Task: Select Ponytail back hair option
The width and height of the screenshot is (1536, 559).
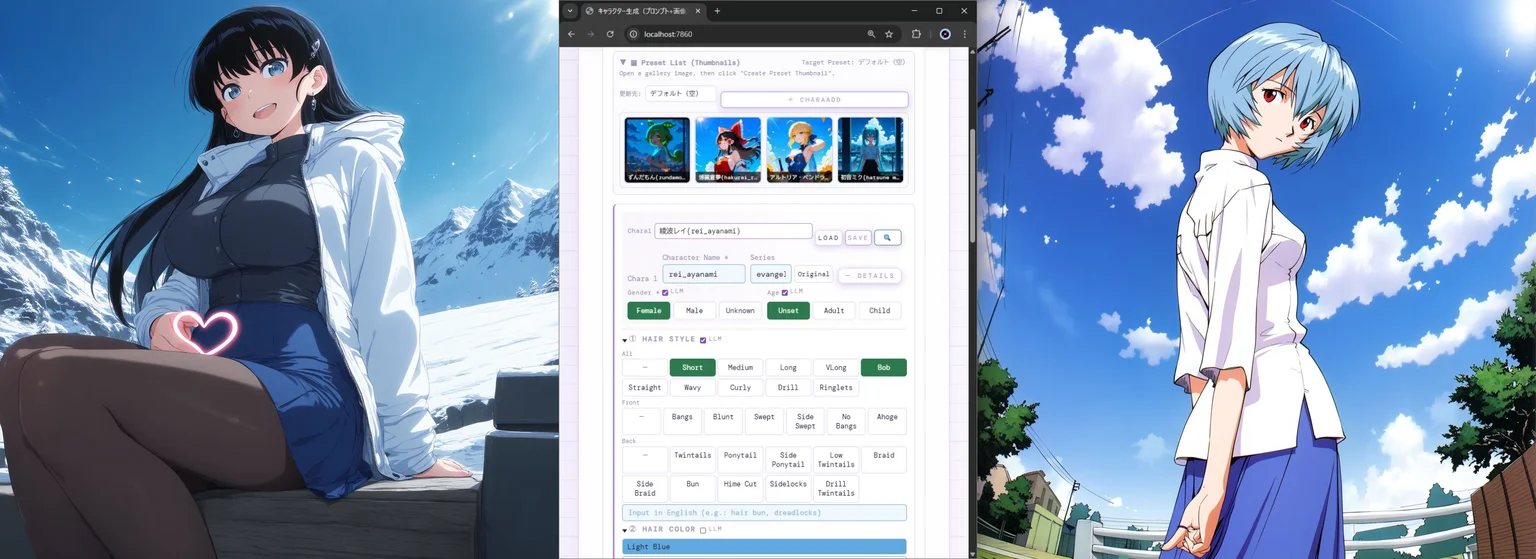Action: [x=740, y=460]
